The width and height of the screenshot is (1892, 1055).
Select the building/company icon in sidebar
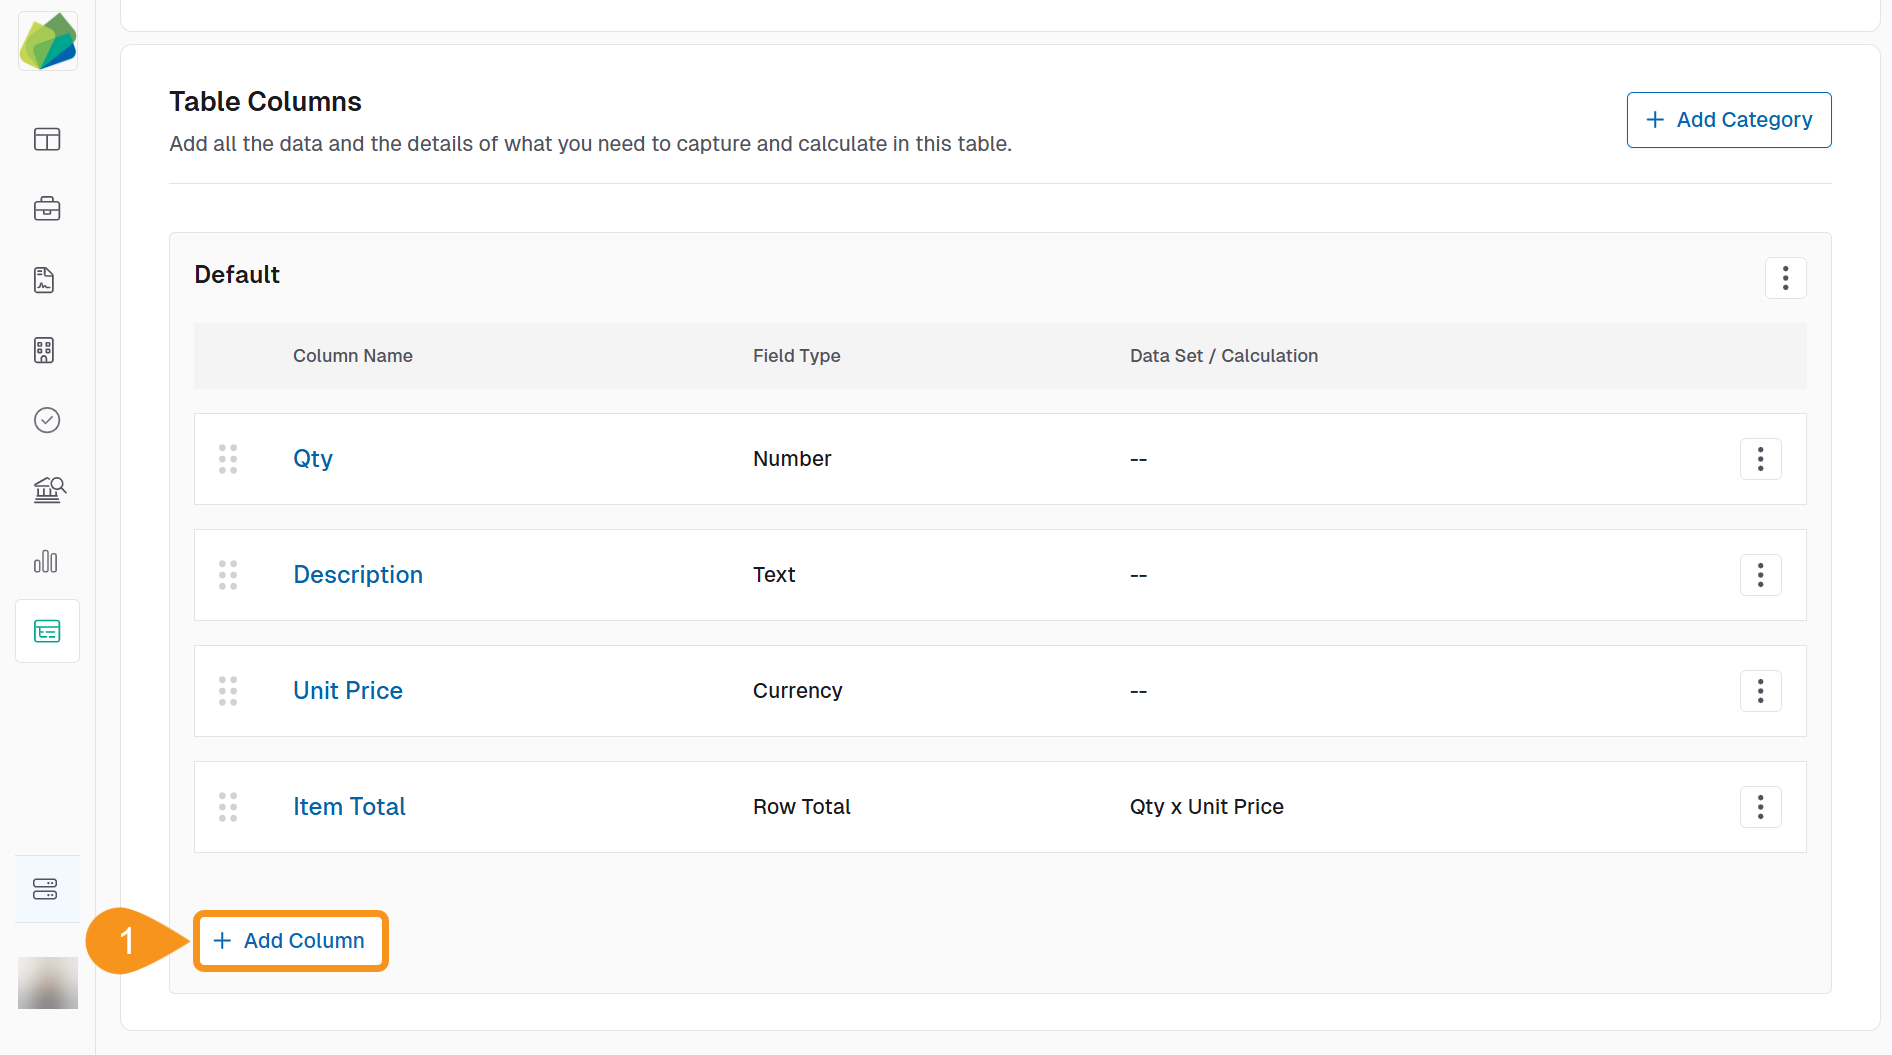click(45, 350)
